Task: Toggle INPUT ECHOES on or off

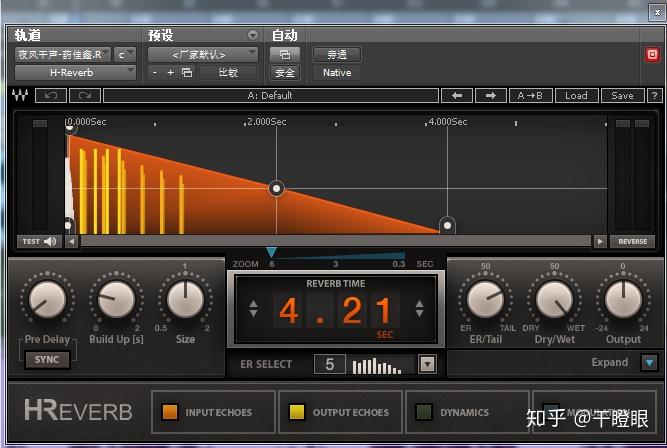Action: pyautogui.click(x=170, y=412)
